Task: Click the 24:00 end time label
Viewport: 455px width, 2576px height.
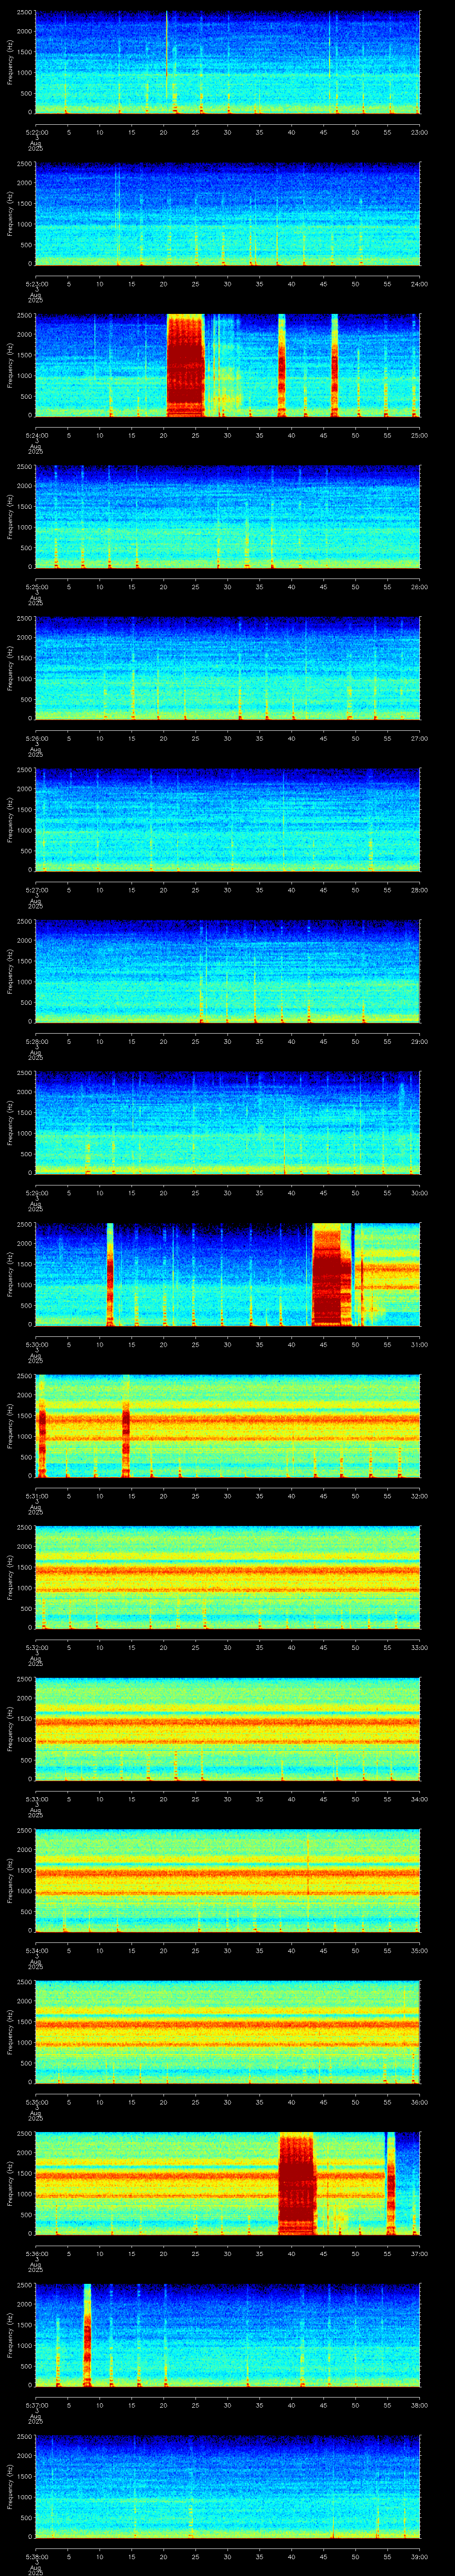Action: tap(419, 284)
